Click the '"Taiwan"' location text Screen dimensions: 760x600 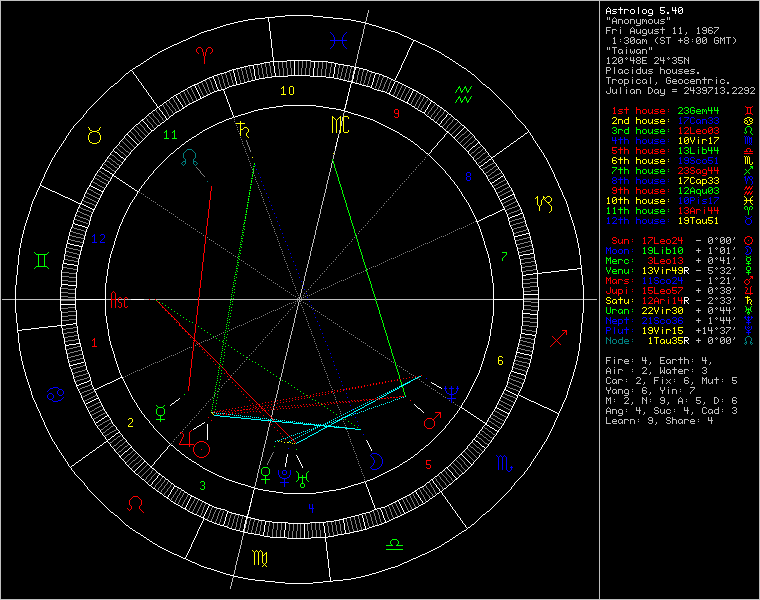(629, 51)
